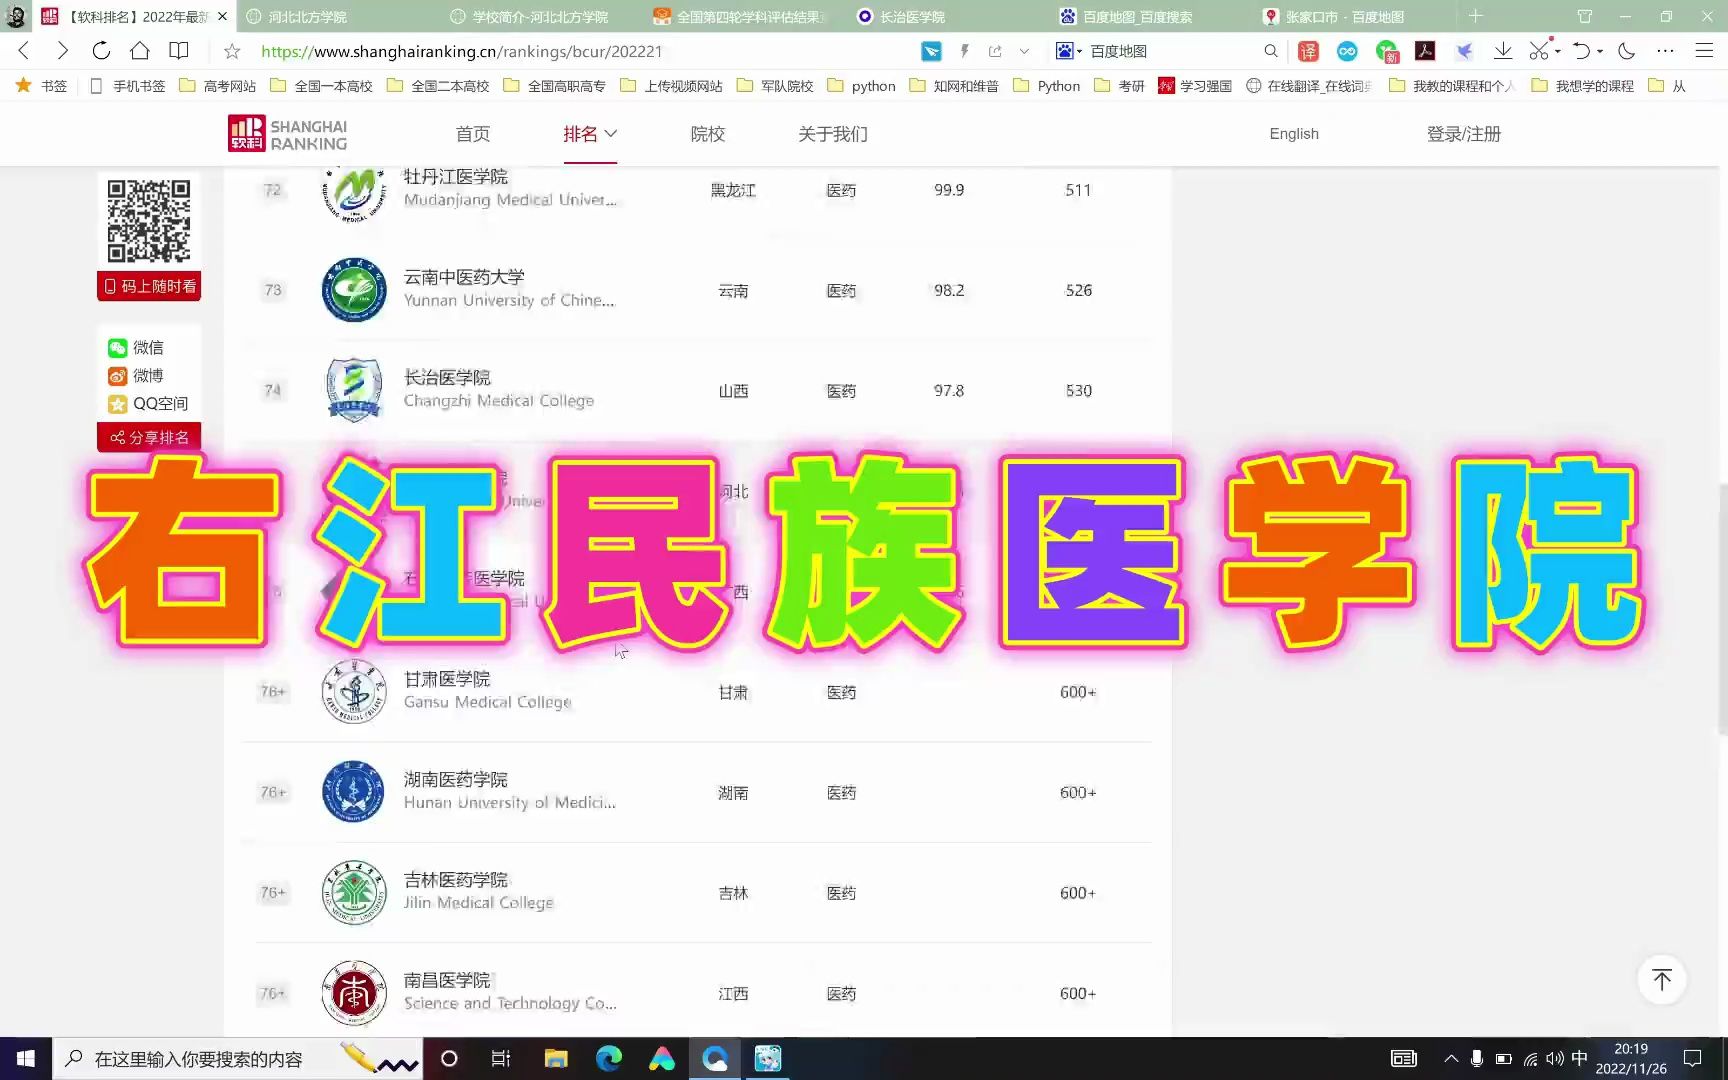Open File Explorer from the taskbar

556,1058
